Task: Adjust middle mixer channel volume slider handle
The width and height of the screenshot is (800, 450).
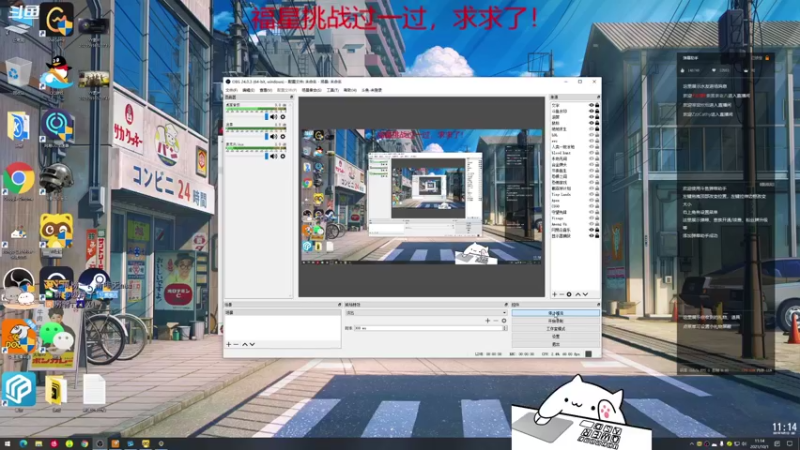Action: 266,137
